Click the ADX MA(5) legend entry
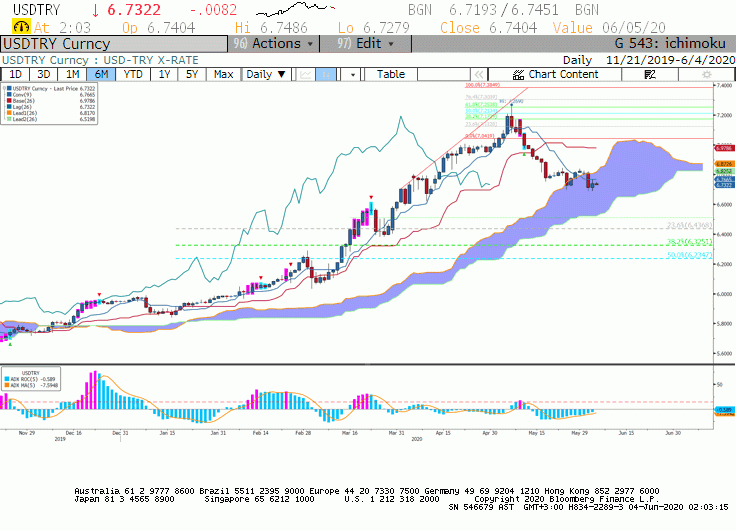The width and height of the screenshot is (736, 530). pyautogui.click(x=31, y=385)
